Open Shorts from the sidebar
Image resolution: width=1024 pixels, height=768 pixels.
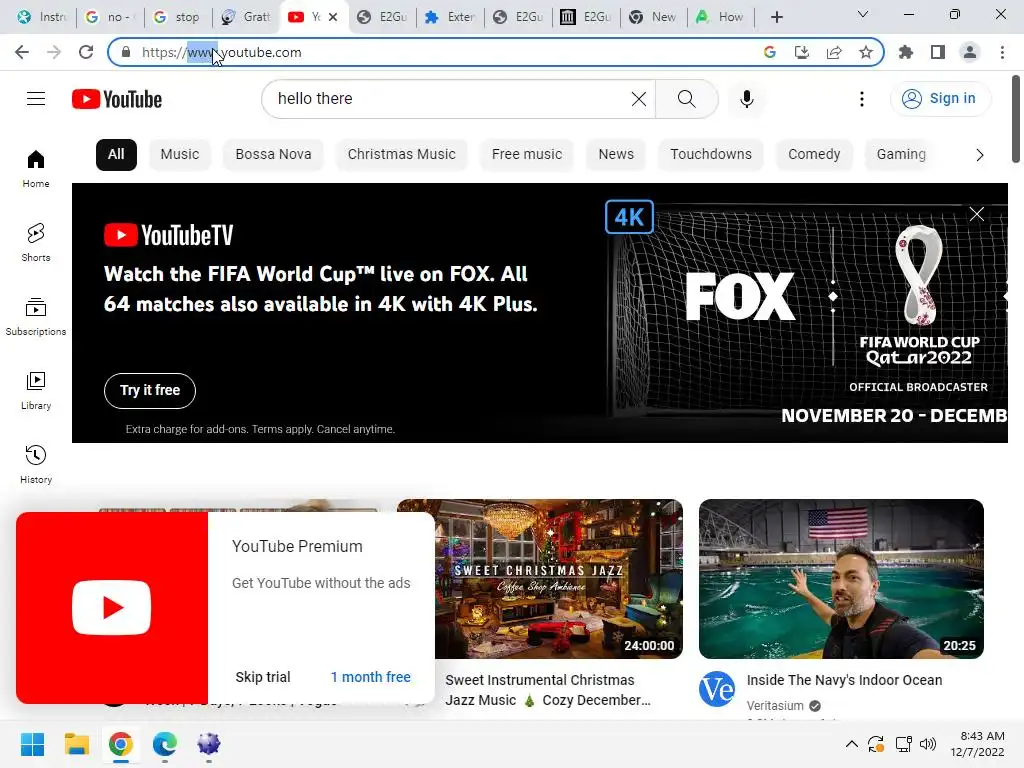36,242
